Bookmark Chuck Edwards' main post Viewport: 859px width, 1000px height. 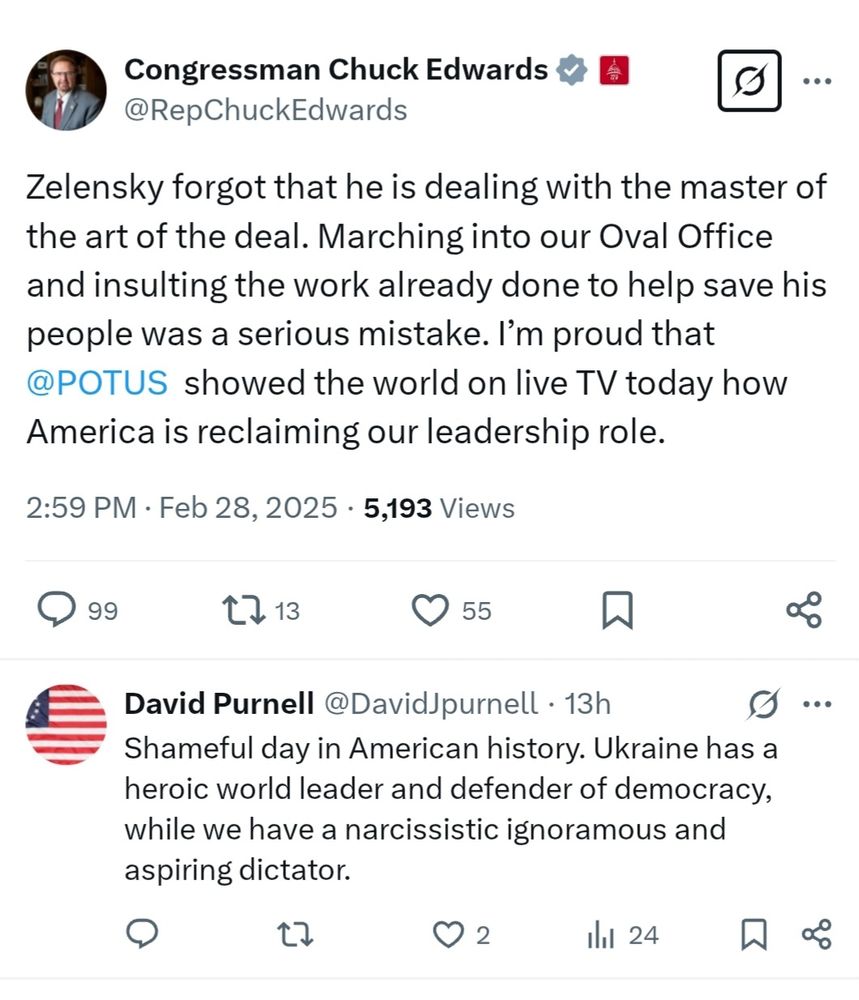[617, 609]
